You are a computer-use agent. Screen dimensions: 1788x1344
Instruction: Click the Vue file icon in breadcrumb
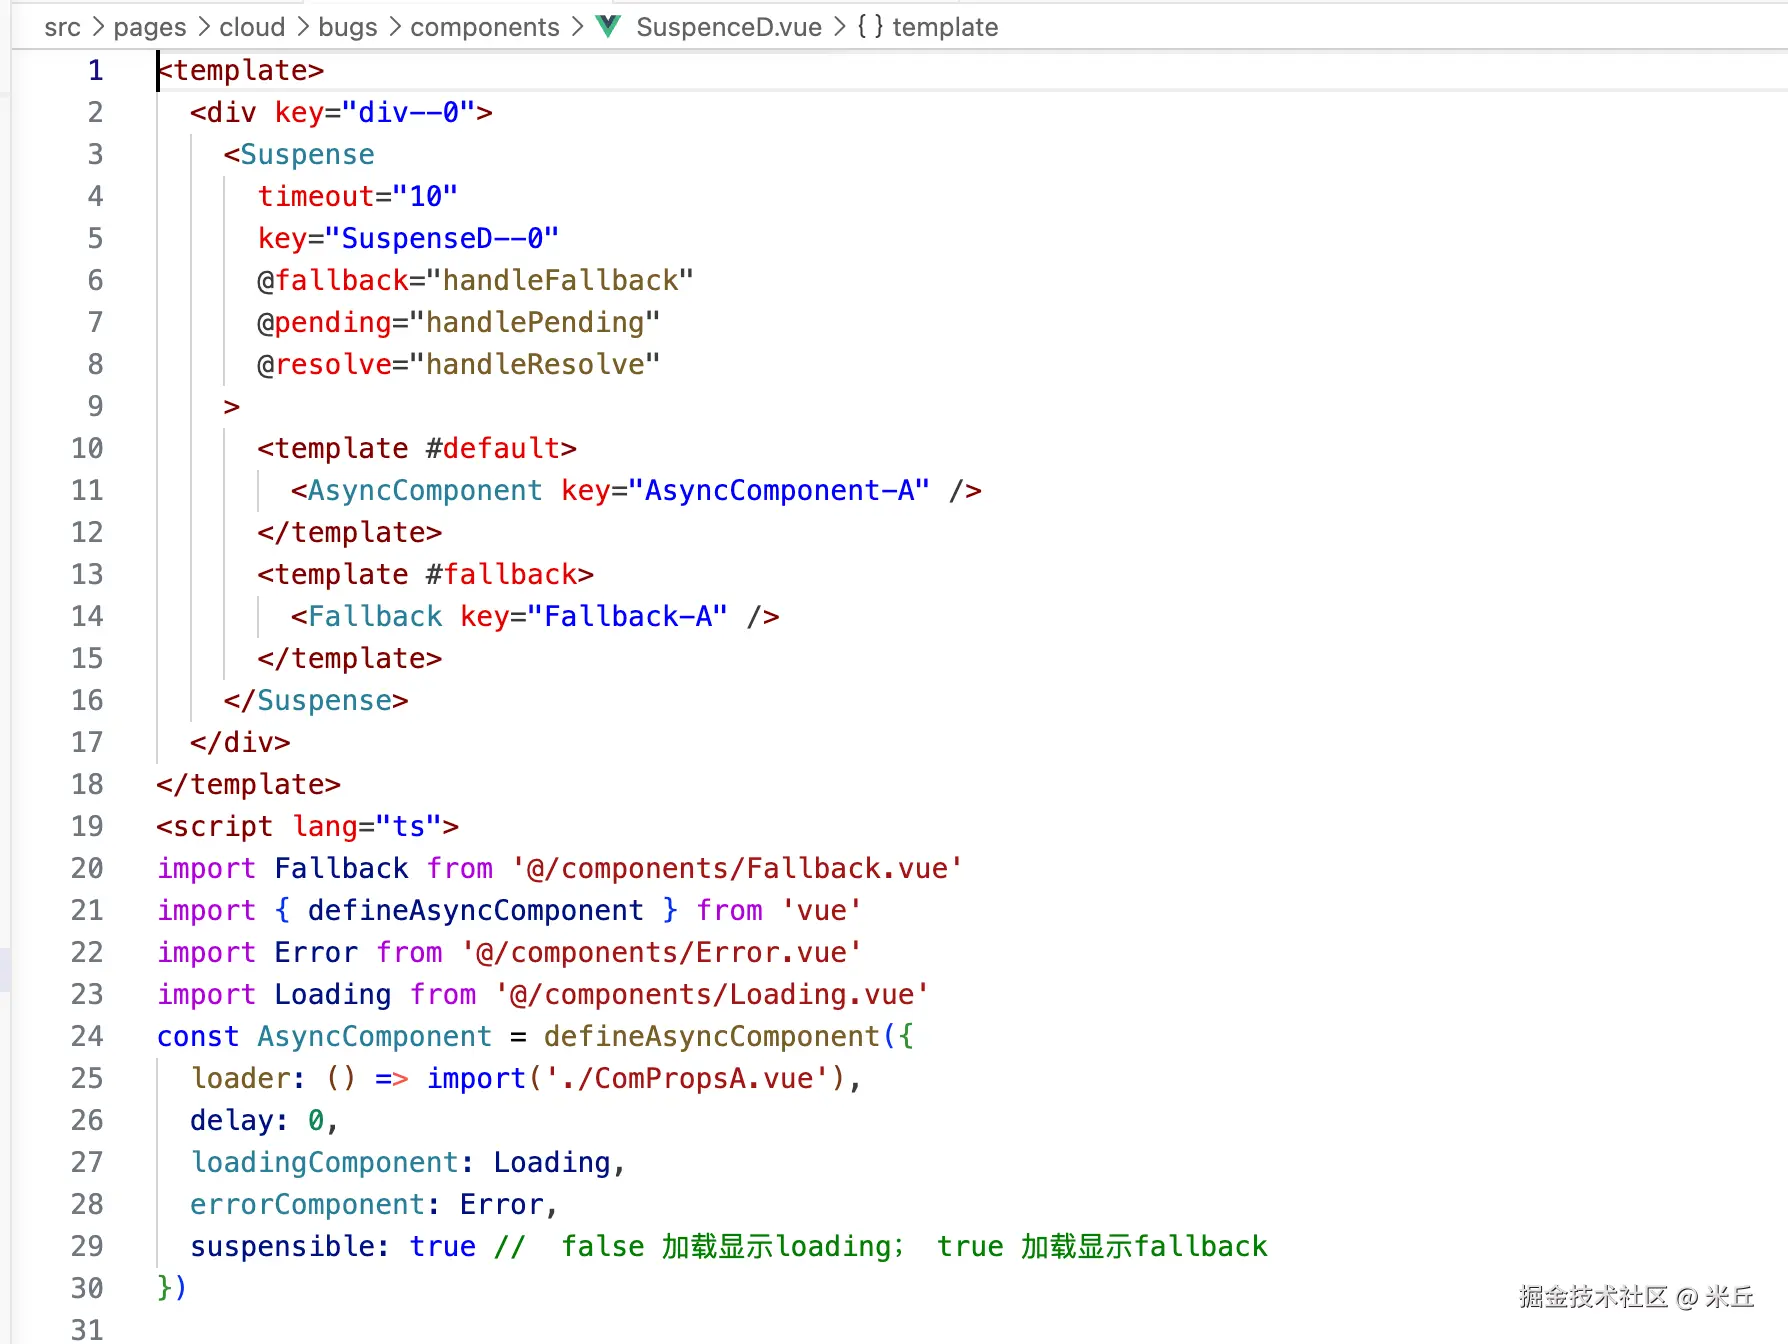pyautogui.click(x=608, y=26)
